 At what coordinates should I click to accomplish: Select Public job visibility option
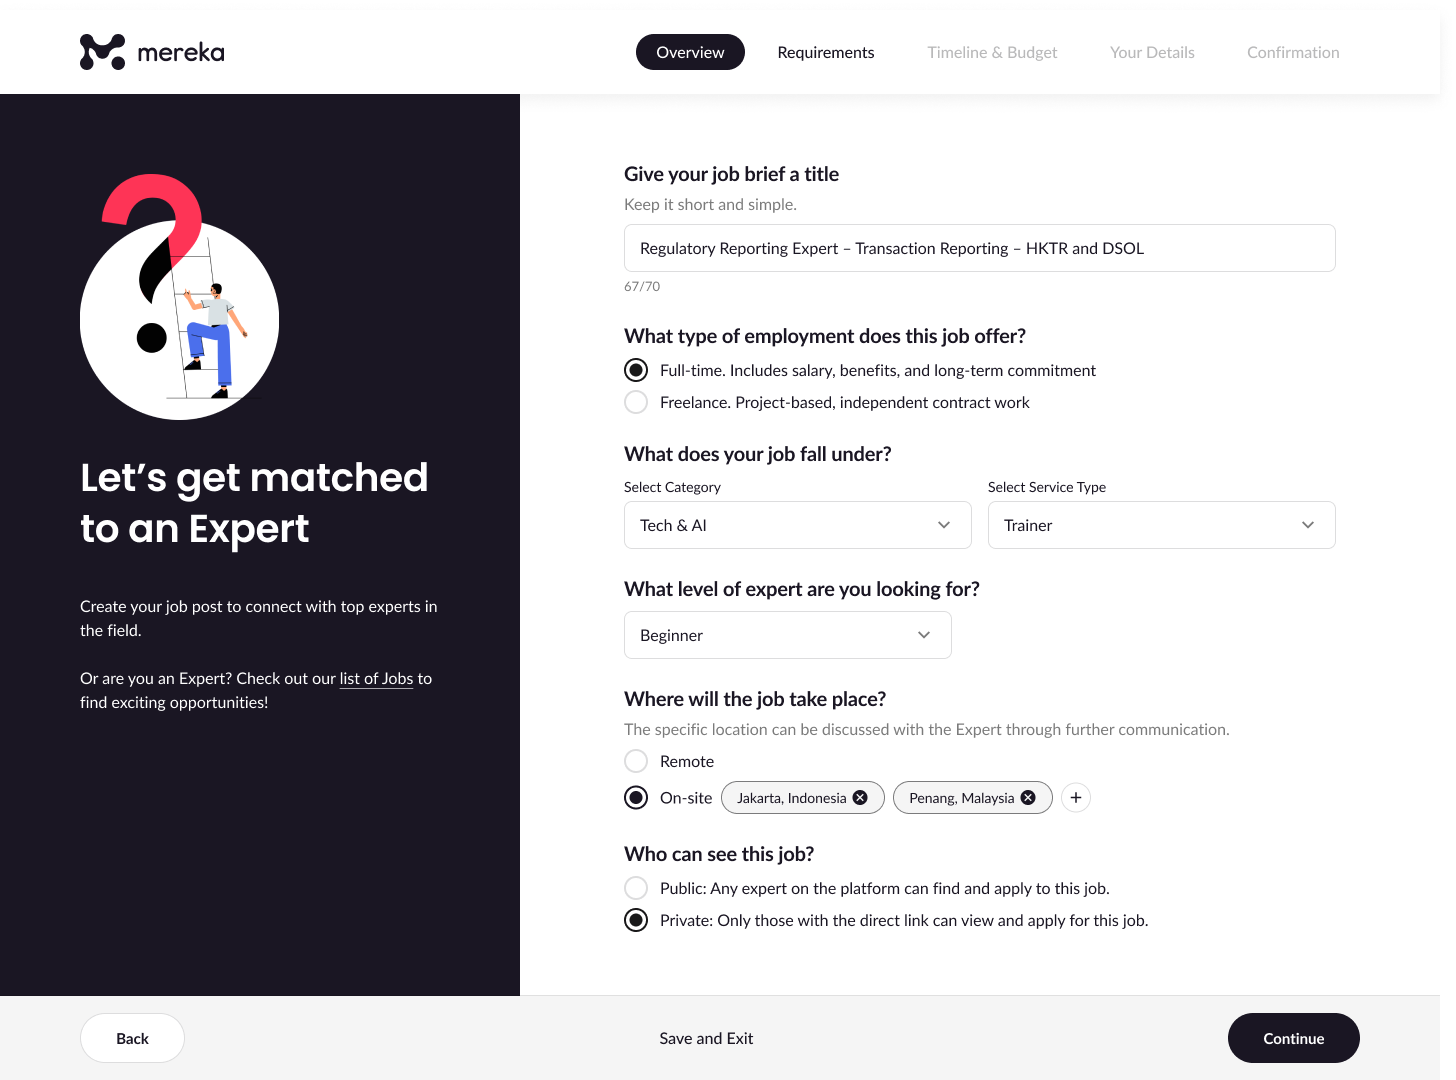tap(636, 888)
